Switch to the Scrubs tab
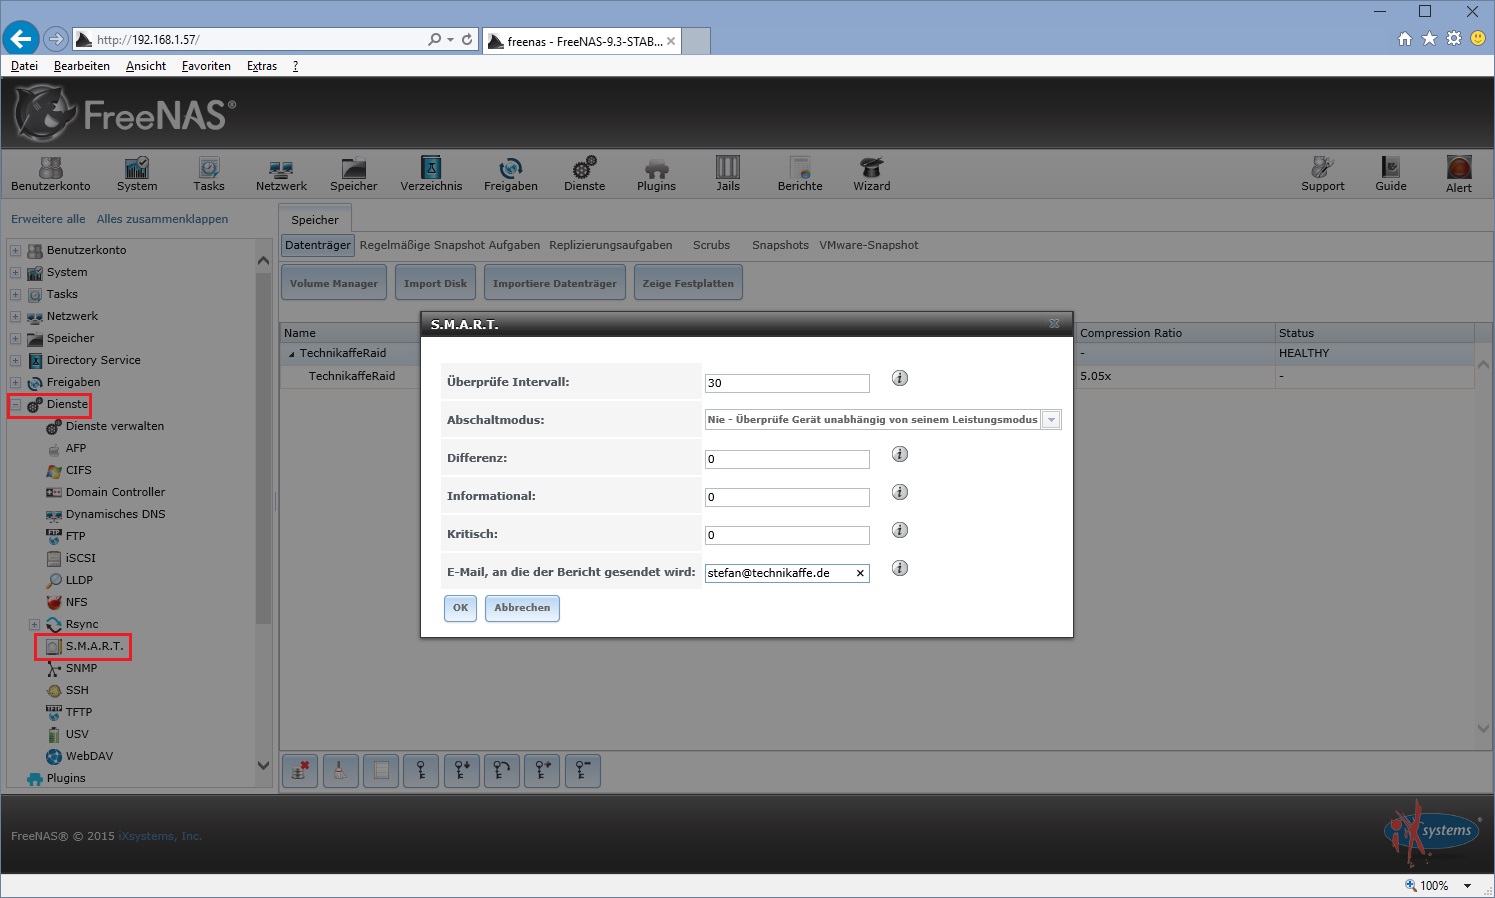Image resolution: width=1495 pixels, height=898 pixels. coord(711,245)
